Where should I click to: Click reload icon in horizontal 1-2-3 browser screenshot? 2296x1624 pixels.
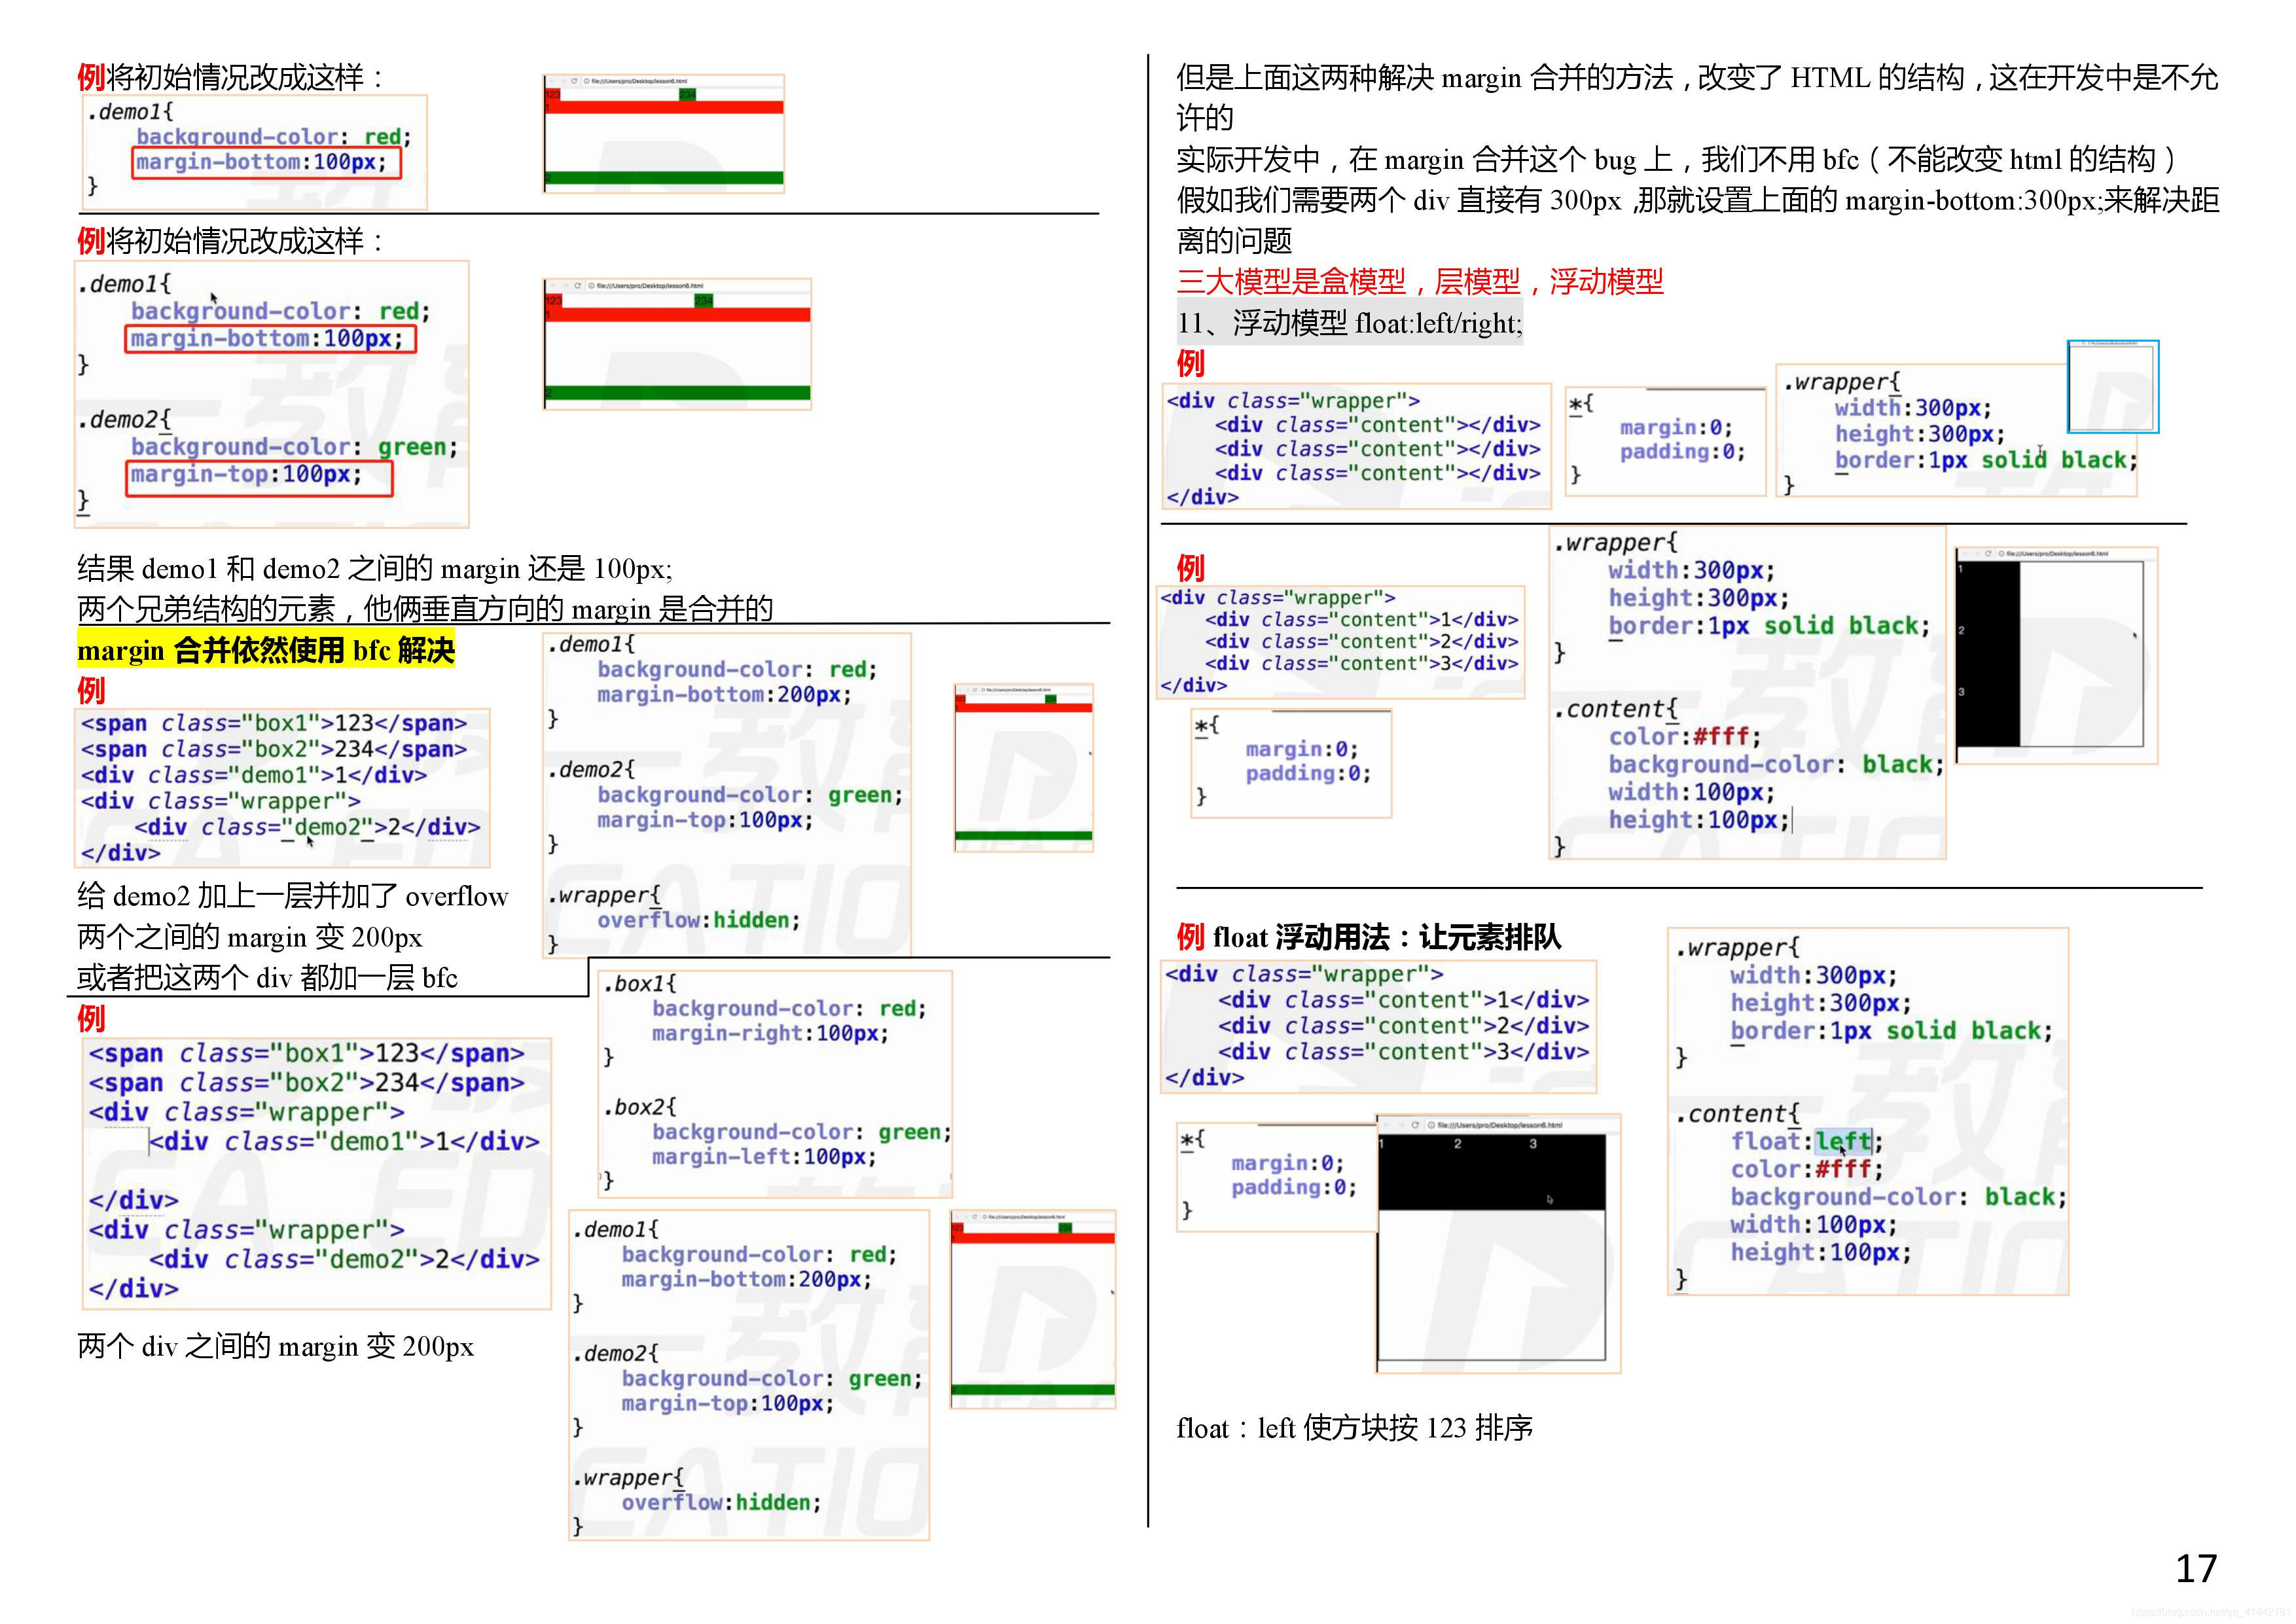coord(1415,1125)
